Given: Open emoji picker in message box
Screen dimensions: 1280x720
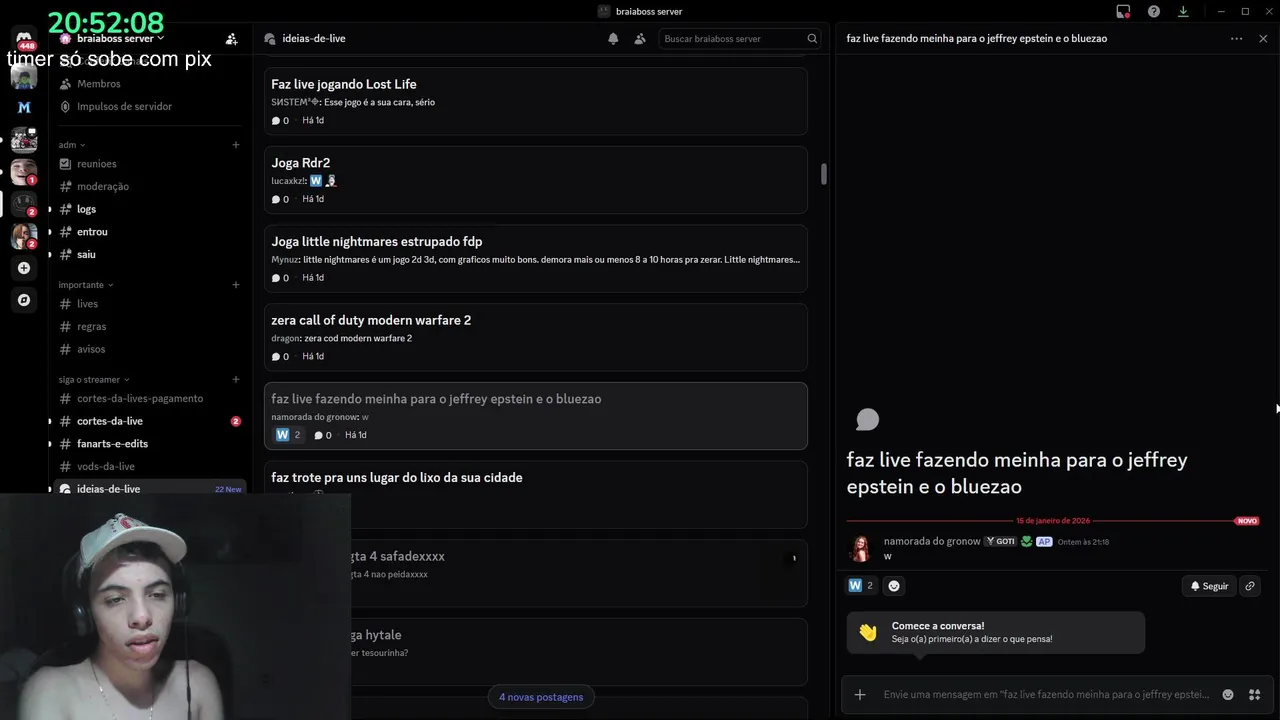Looking at the screenshot, I should point(1228,694).
